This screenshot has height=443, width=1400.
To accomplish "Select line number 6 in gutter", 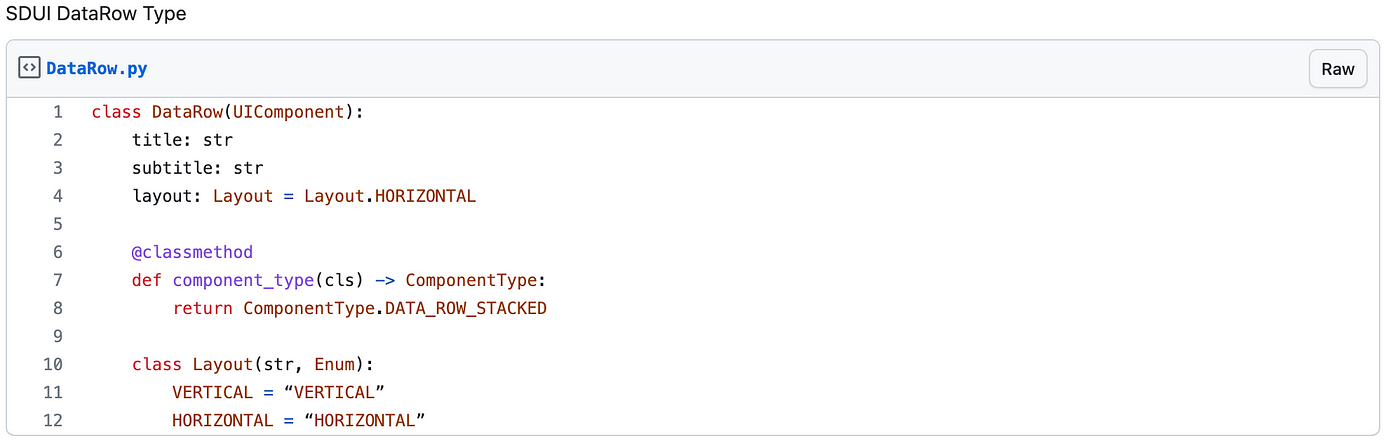I will tap(57, 252).
